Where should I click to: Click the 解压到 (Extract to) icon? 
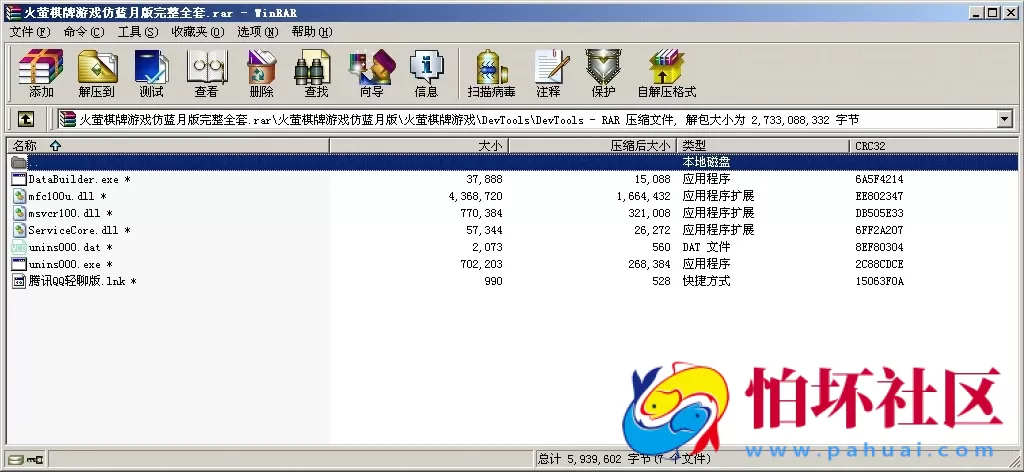pyautogui.click(x=97, y=74)
